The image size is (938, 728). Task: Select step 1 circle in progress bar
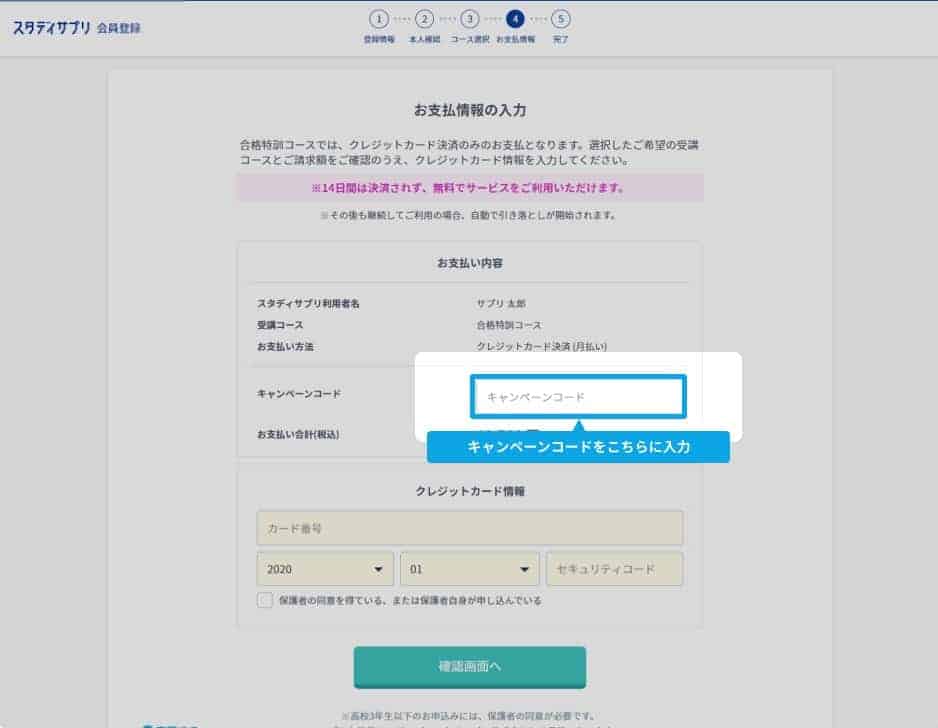click(378, 19)
